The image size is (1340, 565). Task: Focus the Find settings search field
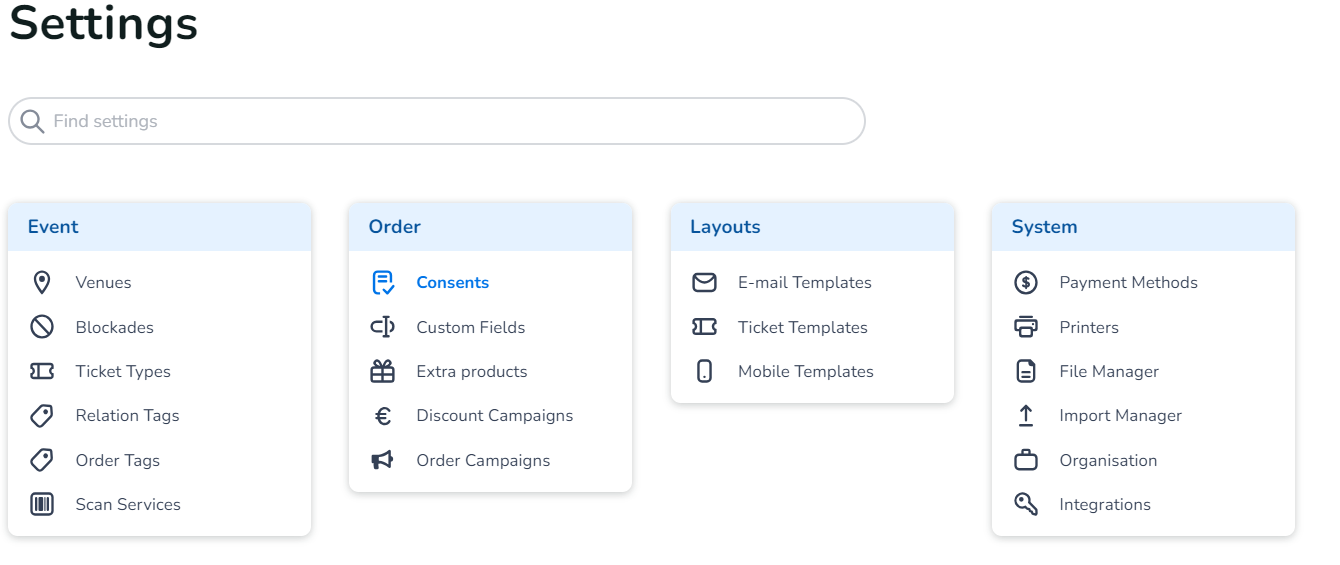pyautogui.click(x=450, y=121)
